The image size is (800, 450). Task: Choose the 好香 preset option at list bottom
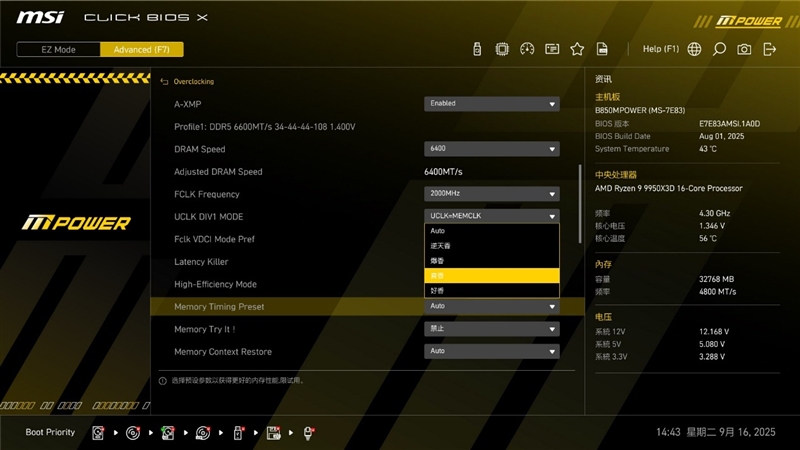492,290
